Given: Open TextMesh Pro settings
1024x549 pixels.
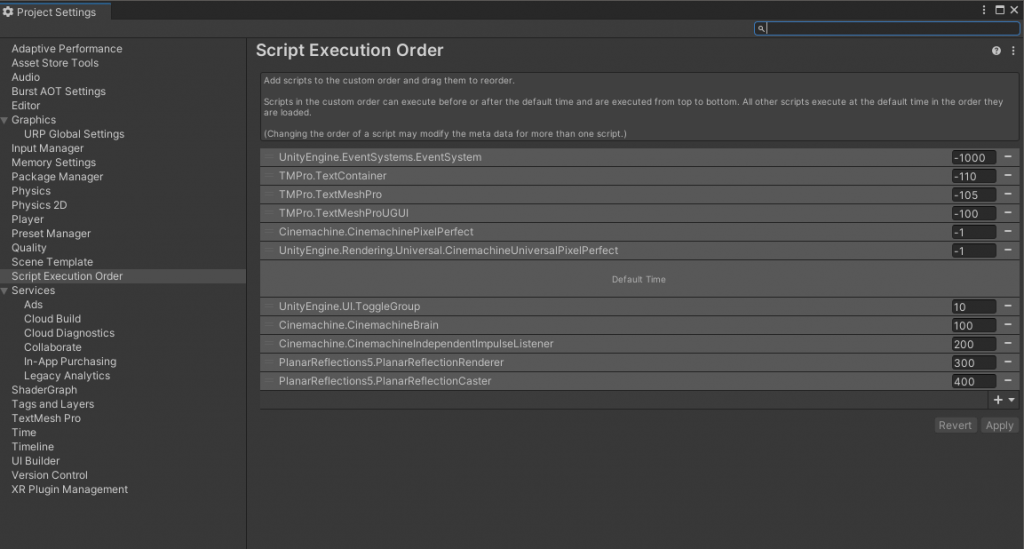Looking at the screenshot, I should click(46, 418).
